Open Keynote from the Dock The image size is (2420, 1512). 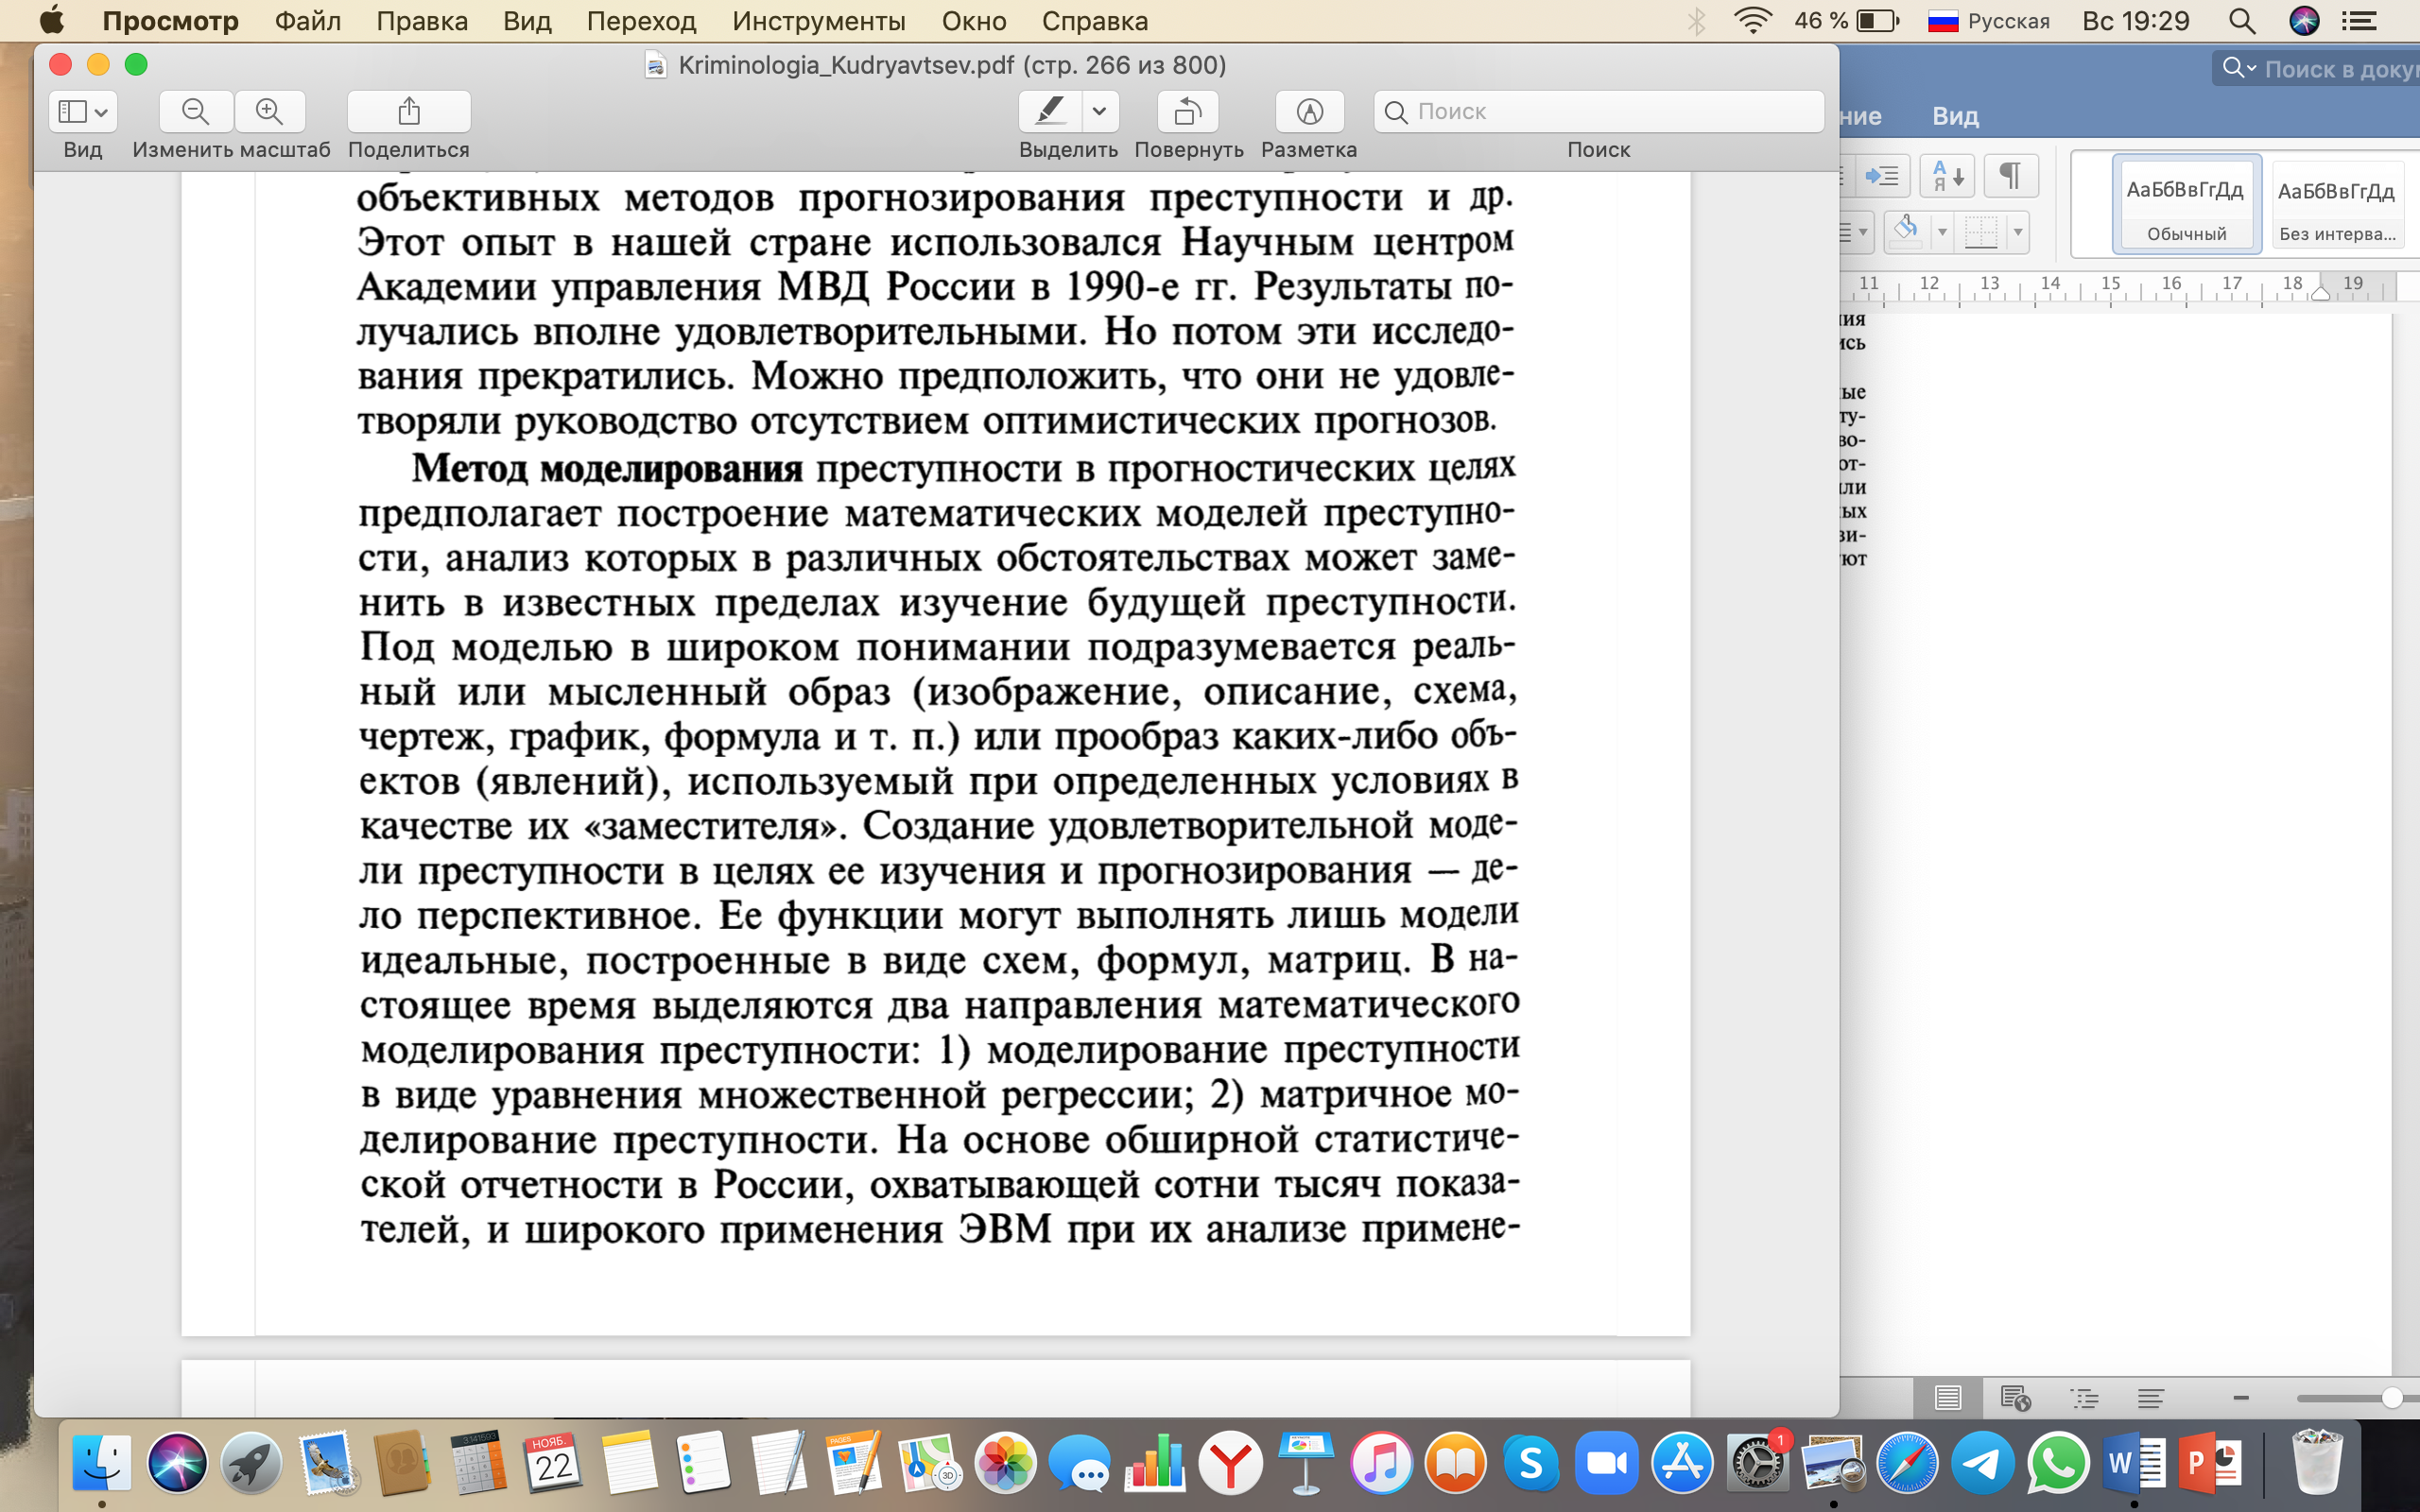click(x=1306, y=1462)
